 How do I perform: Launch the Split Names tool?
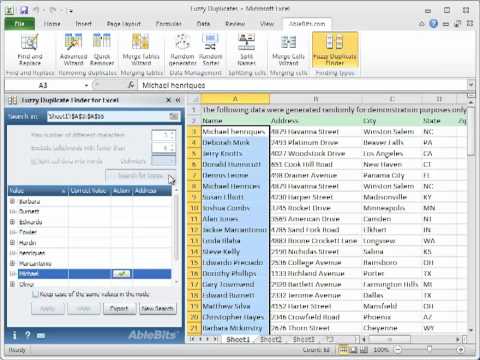[x=246, y=50]
